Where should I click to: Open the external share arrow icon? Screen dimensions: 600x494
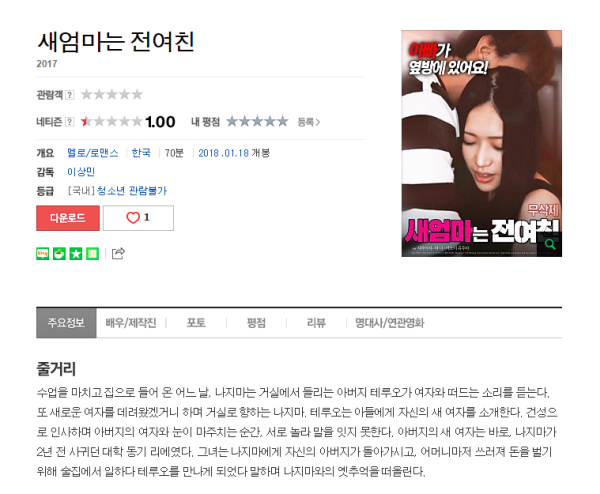click(118, 253)
